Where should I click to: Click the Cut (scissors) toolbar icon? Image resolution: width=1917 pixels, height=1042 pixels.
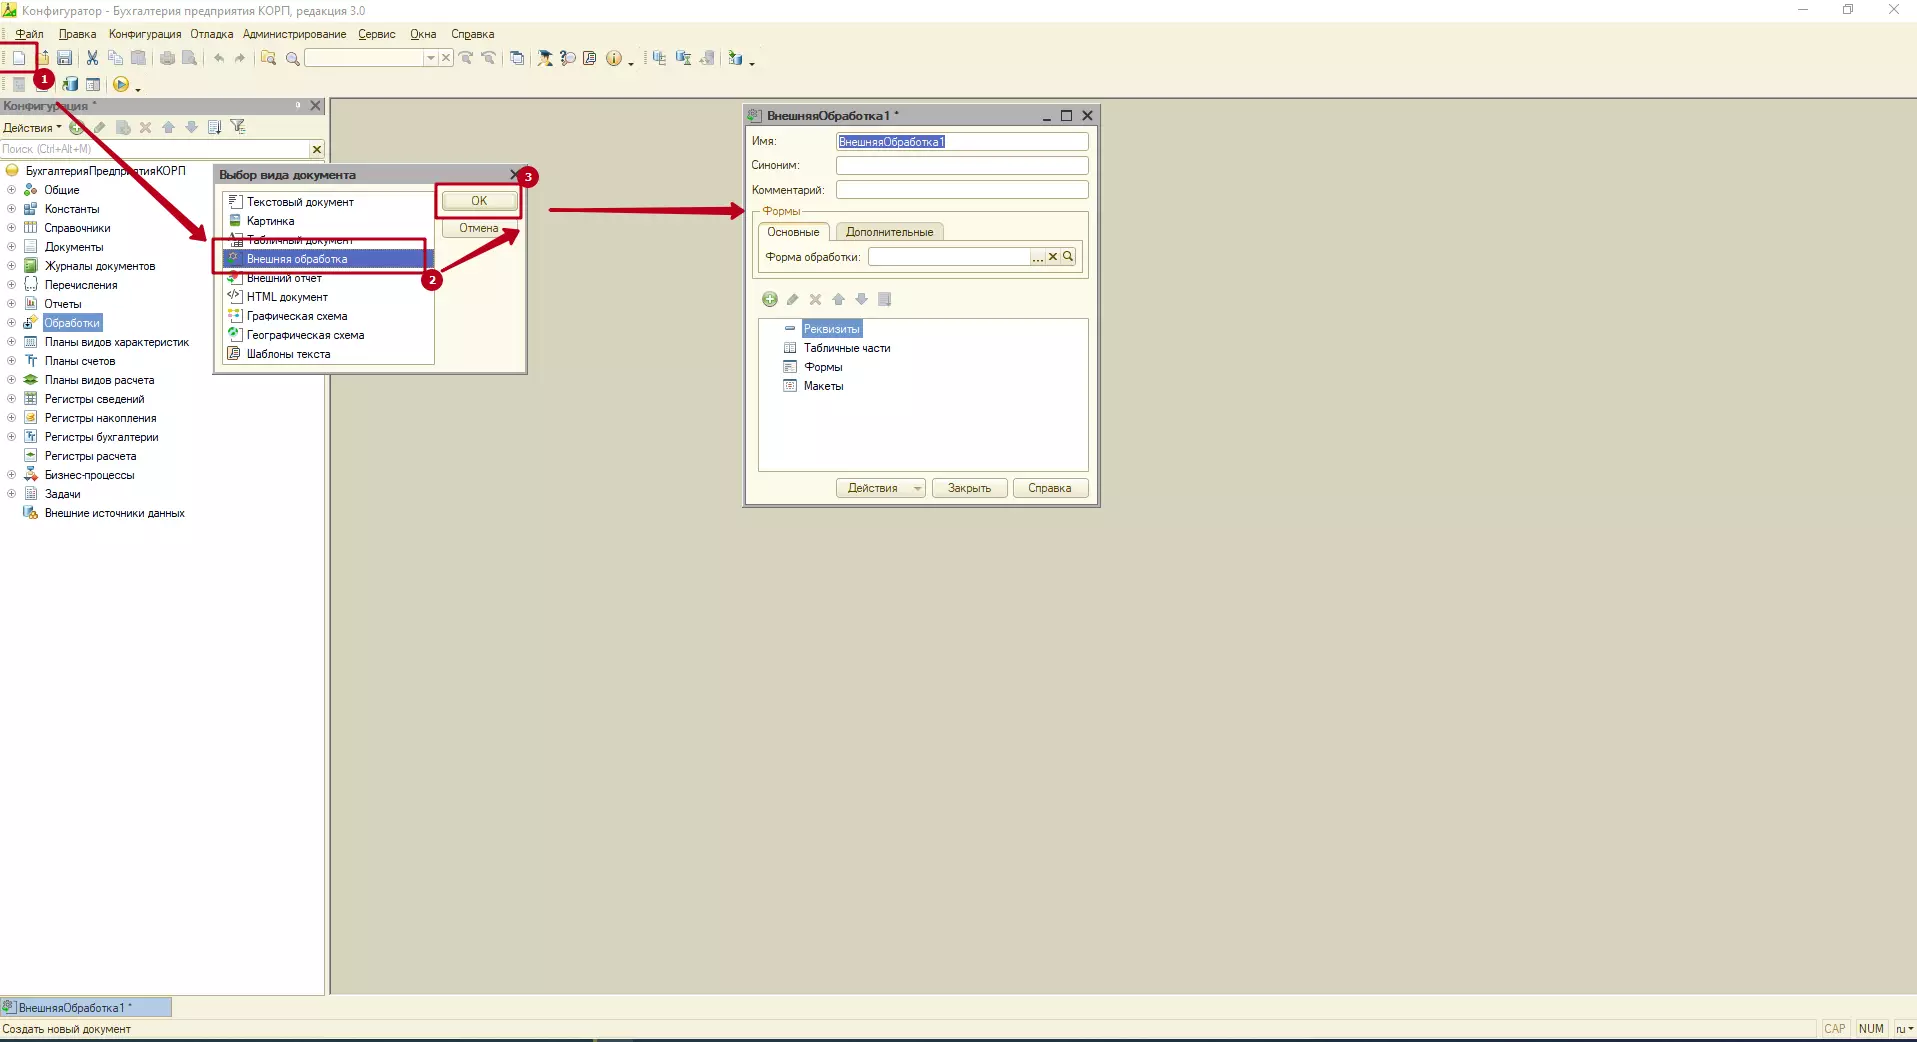click(x=92, y=58)
